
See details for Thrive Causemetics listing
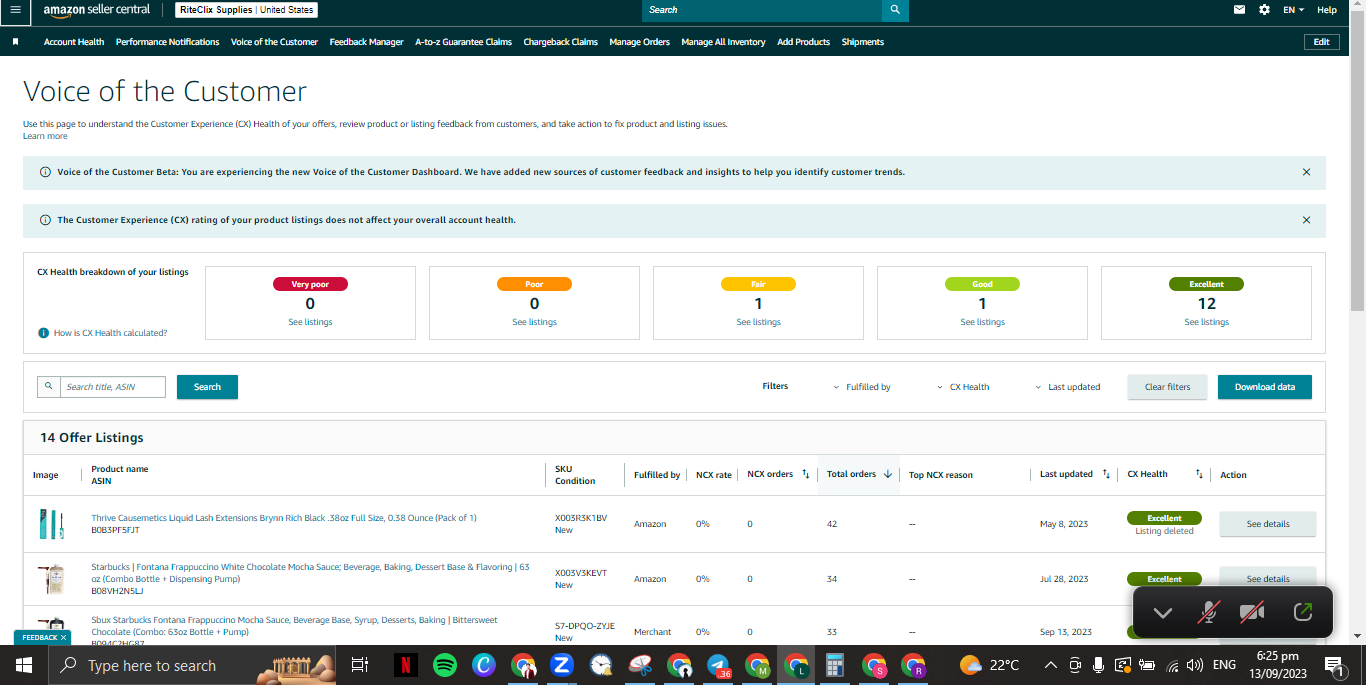[x=1267, y=524]
